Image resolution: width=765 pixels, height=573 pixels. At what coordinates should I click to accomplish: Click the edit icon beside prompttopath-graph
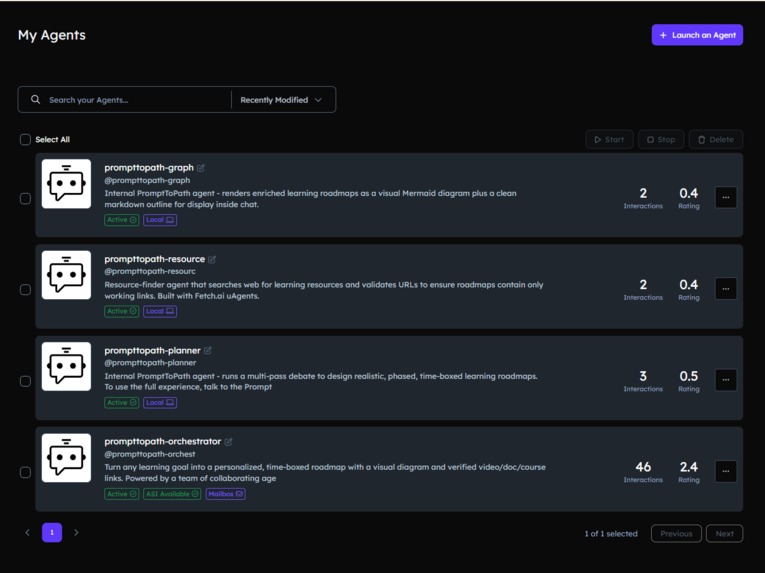pyautogui.click(x=201, y=168)
